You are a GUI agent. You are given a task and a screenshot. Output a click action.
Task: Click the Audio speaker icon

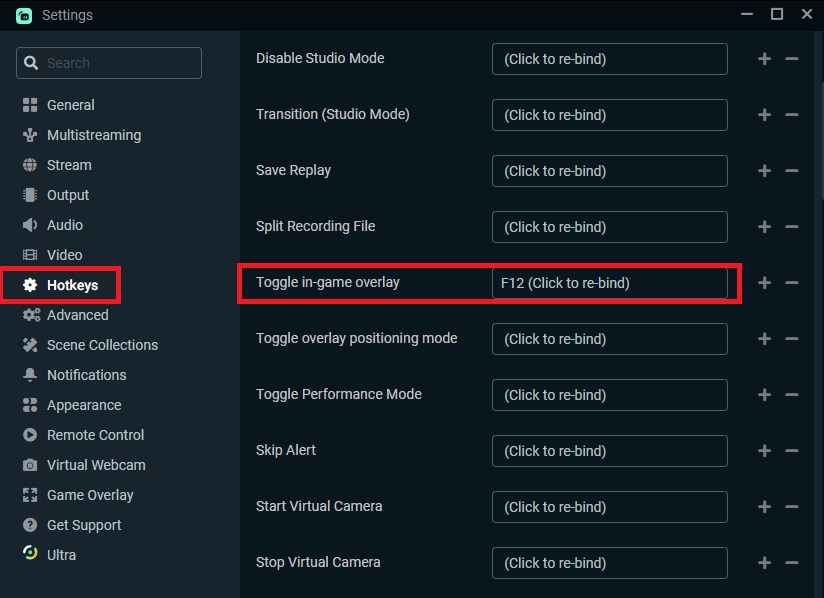point(29,225)
